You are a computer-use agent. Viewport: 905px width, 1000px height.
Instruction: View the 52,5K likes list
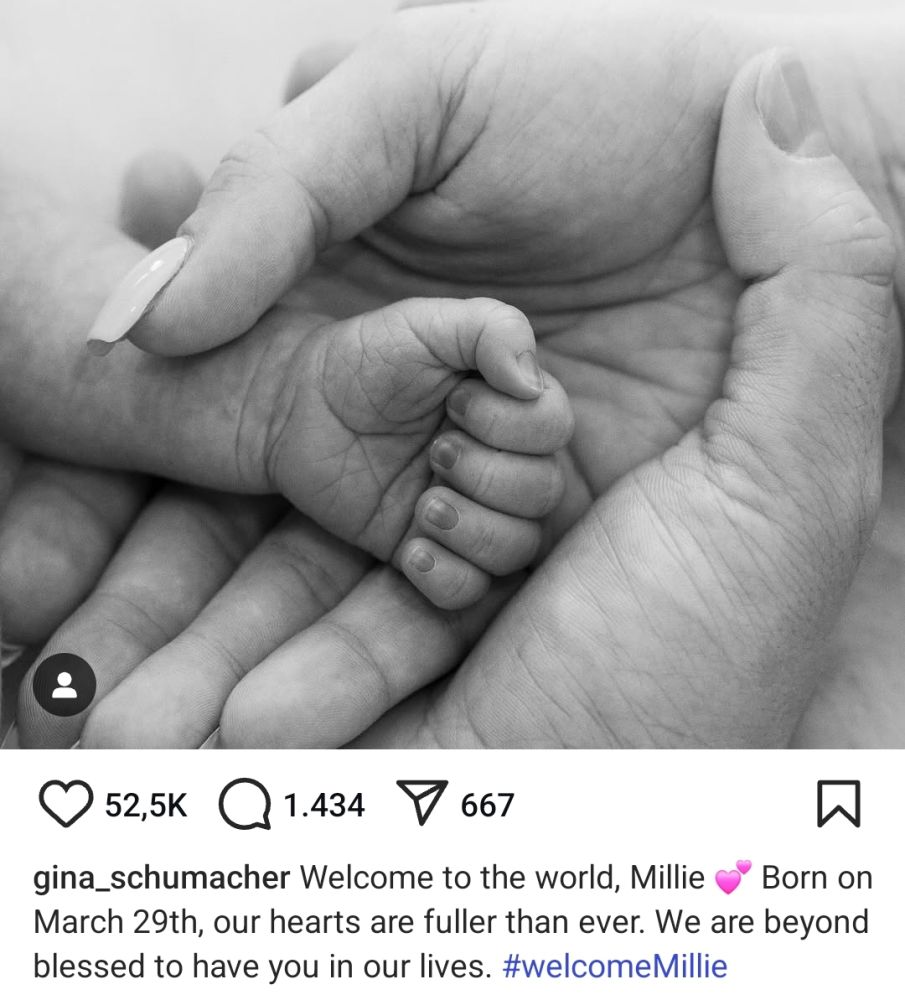pos(146,805)
